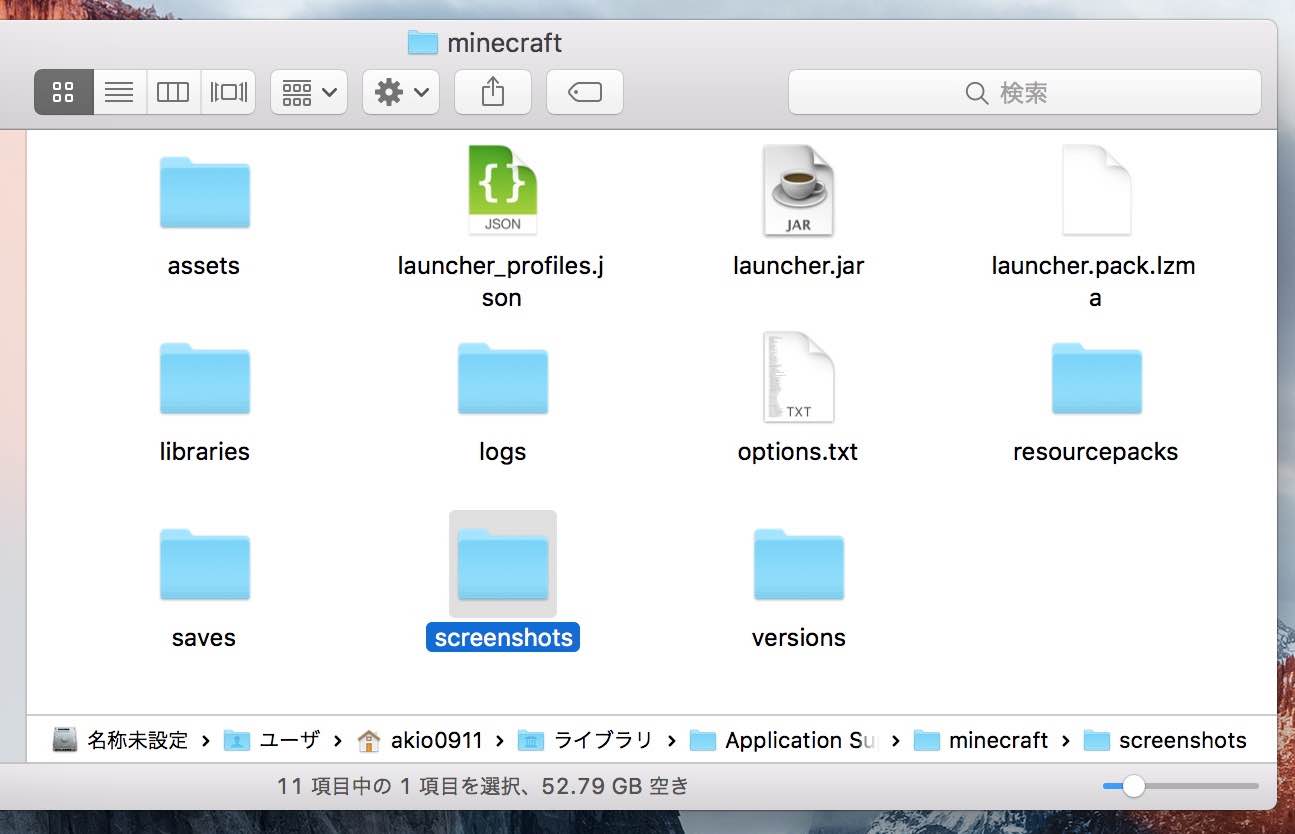Click screenshots in path bar
Viewport: 1295px width, 834px height.
pyautogui.click(x=1166, y=740)
